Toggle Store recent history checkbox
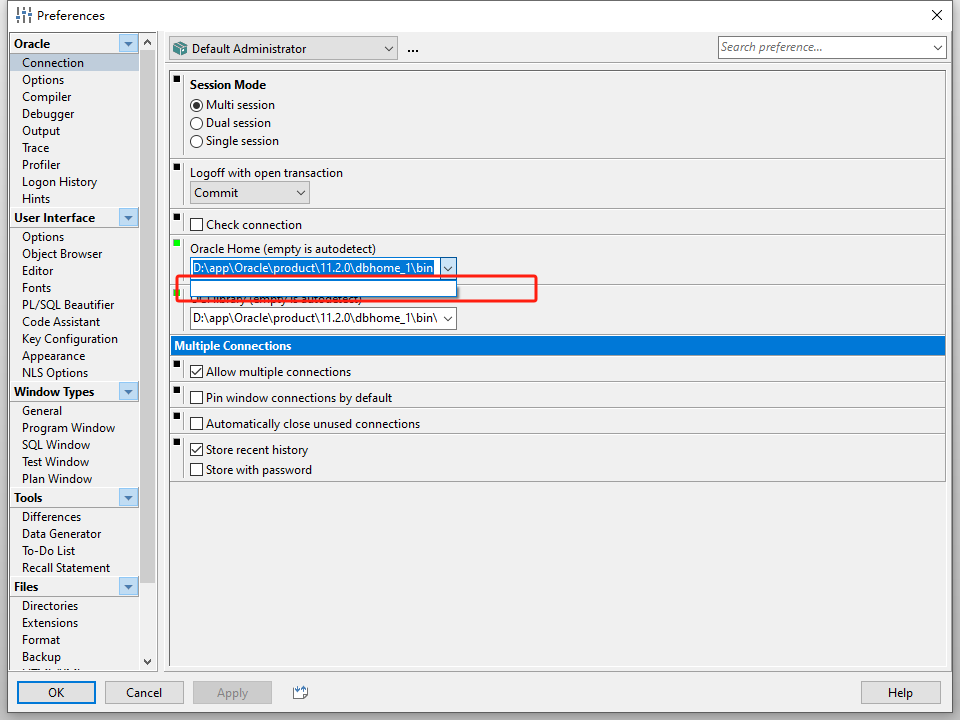The image size is (960, 720). pyautogui.click(x=197, y=450)
